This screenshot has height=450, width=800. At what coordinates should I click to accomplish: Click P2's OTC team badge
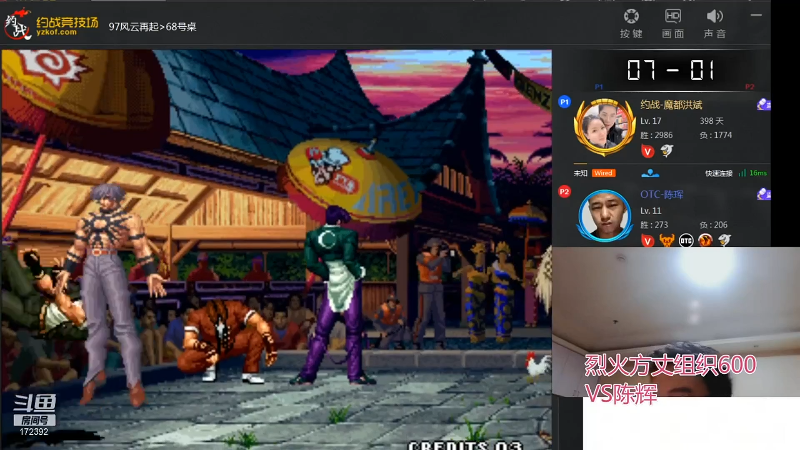[x=686, y=240]
